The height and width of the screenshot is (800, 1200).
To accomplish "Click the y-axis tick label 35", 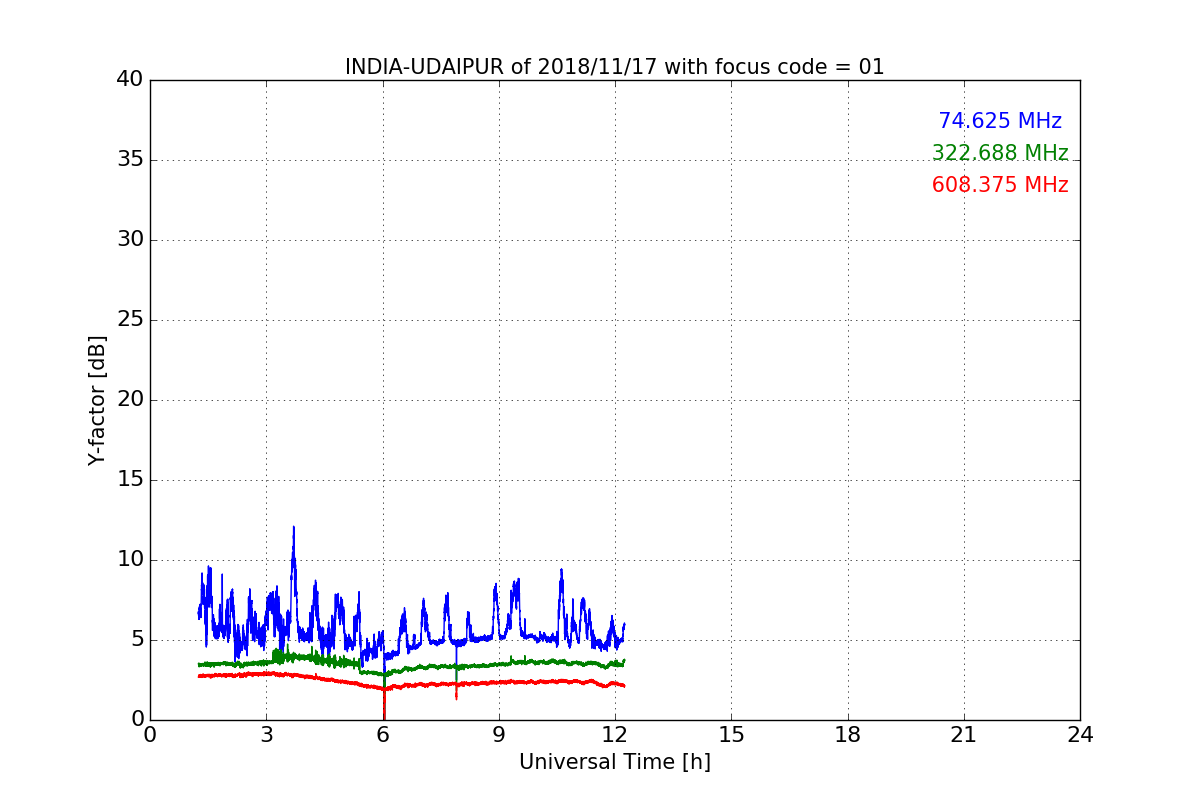I will pyautogui.click(x=129, y=160).
